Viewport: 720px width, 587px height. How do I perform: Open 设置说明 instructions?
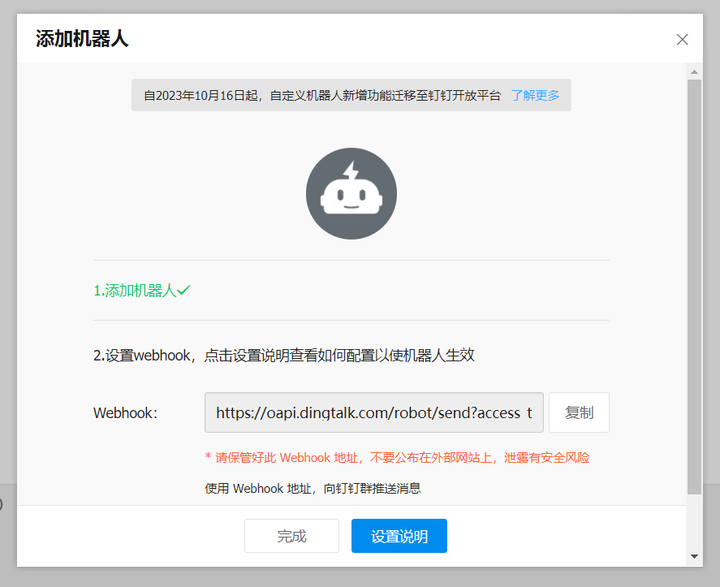(x=399, y=536)
